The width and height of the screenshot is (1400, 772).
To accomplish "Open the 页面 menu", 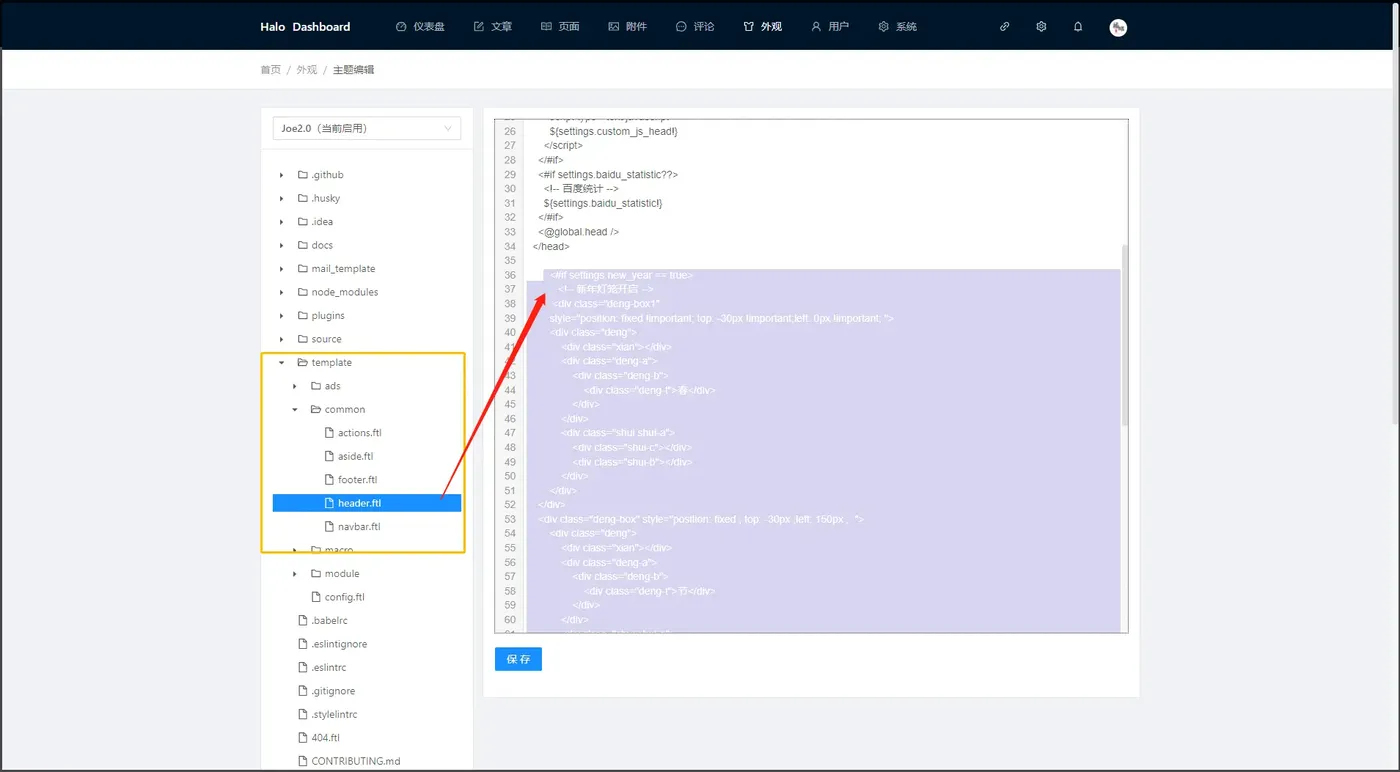I will pos(560,27).
